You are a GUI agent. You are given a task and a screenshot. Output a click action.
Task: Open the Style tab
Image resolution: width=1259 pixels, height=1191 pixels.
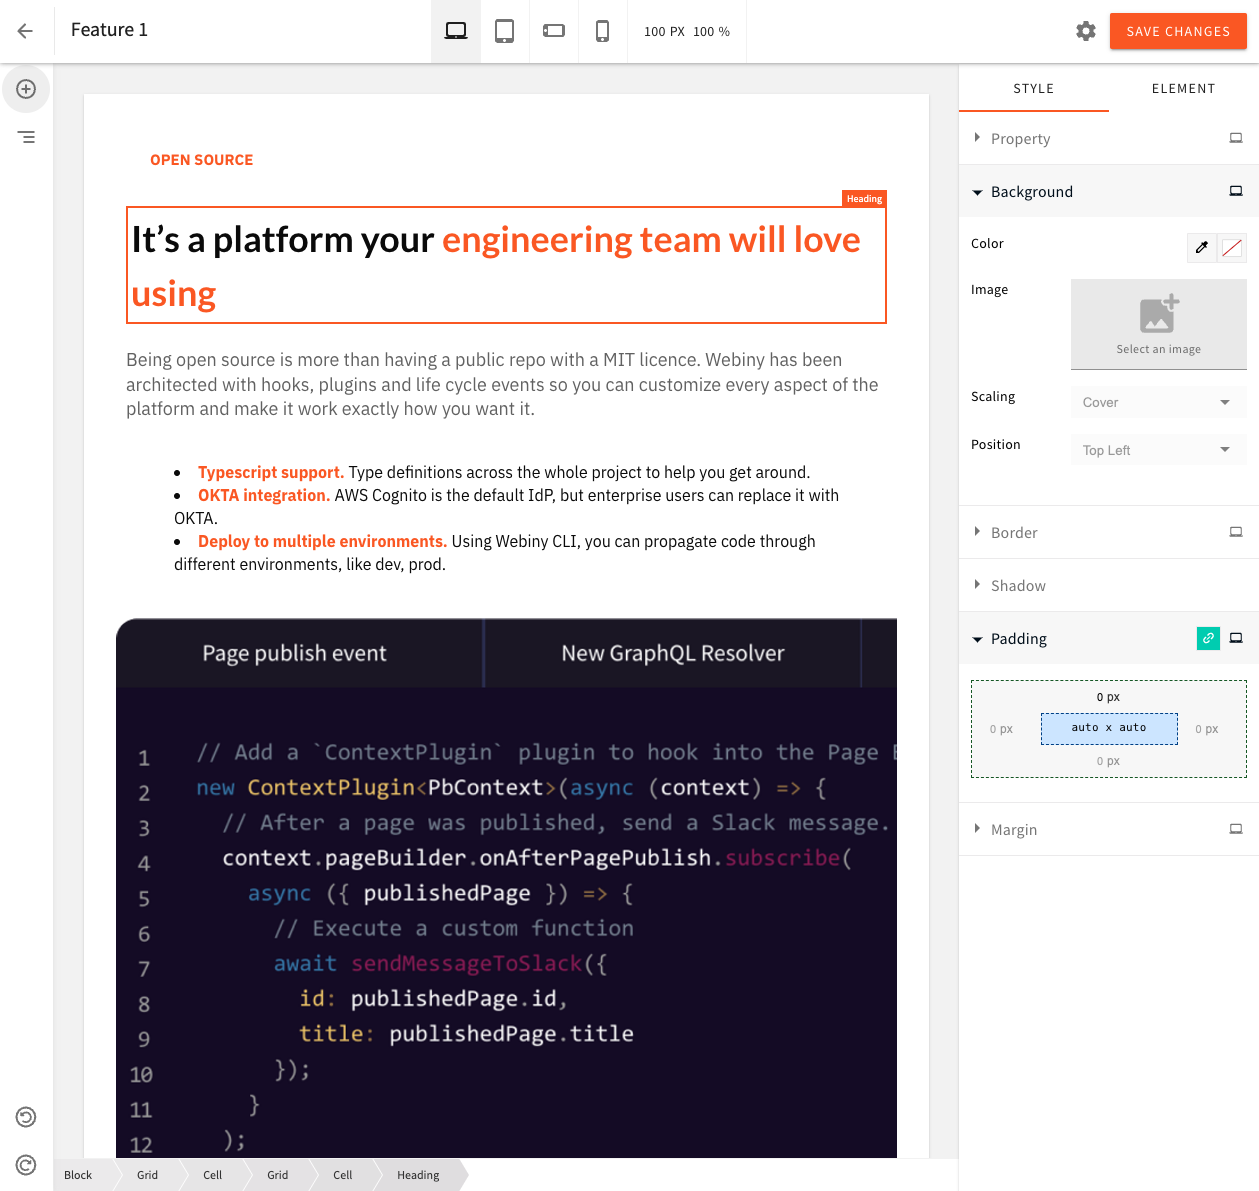(1033, 88)
